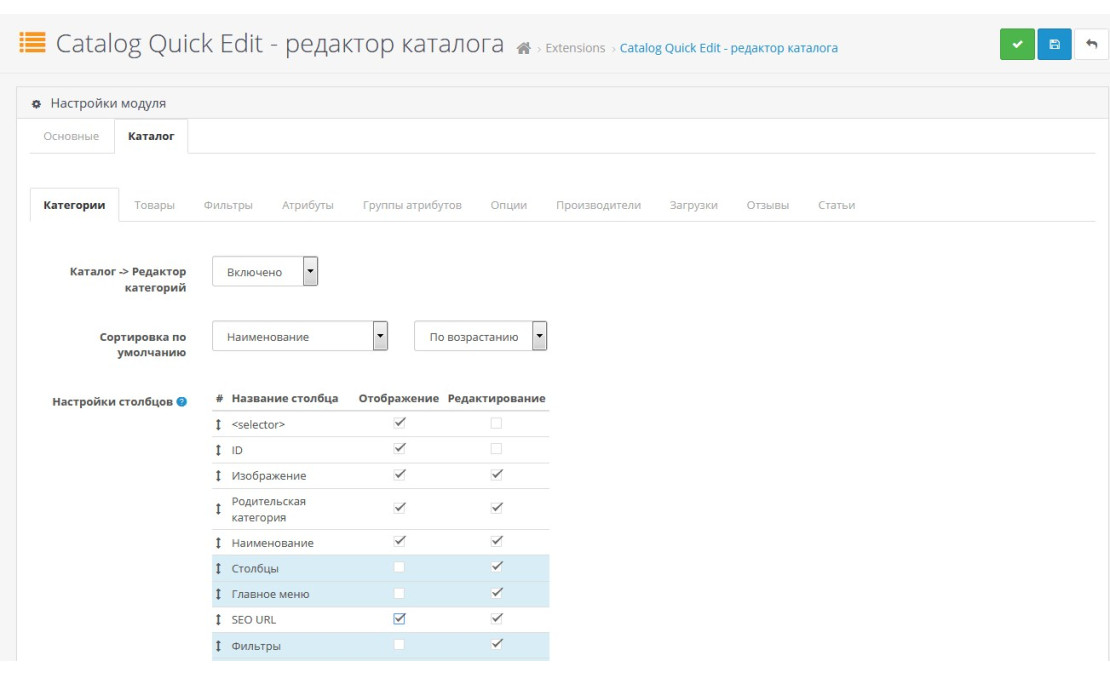Click the back arrow cancel icon
This screenshot has width=1110, height=675.
coord(1091,45)
